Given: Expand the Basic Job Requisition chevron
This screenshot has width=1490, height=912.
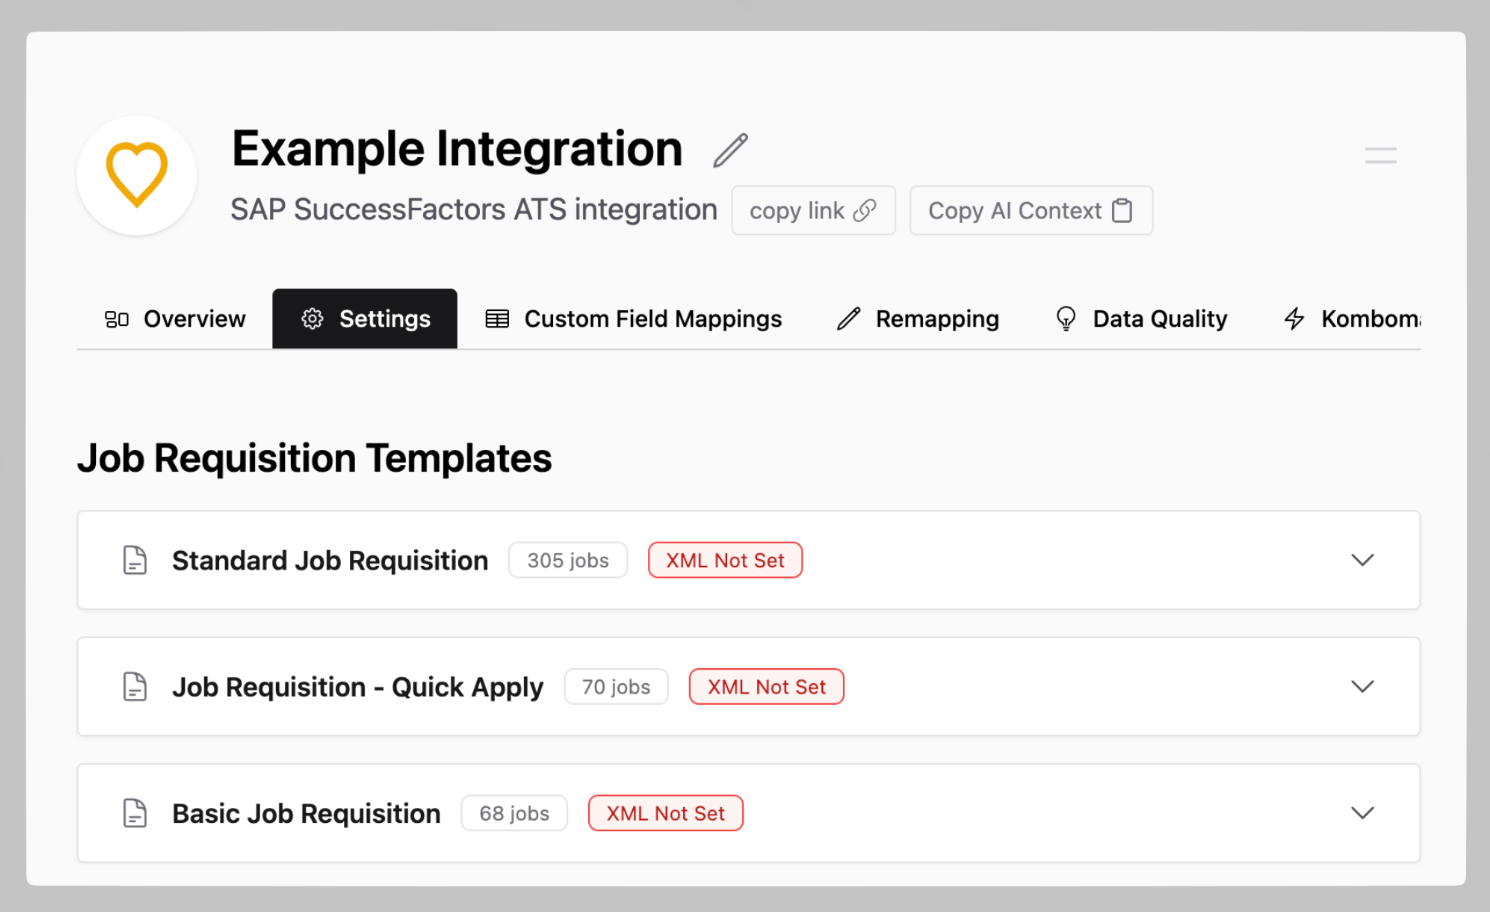Looking at the screenshot, I should coord(1362,813).
